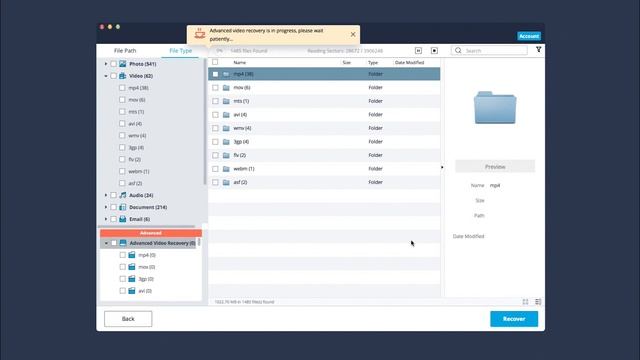Click the Audio music note icon

click(x=122, y=195)
